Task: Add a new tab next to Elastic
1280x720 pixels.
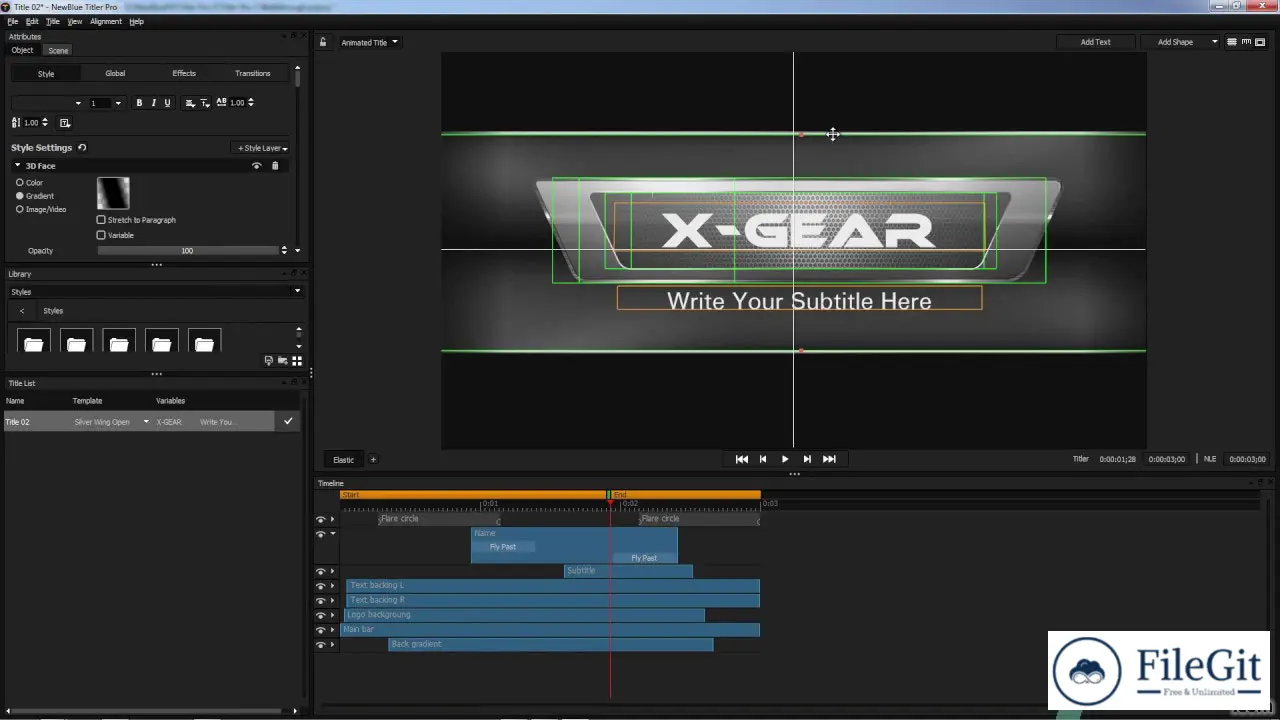Action: [x=373, y=460]
